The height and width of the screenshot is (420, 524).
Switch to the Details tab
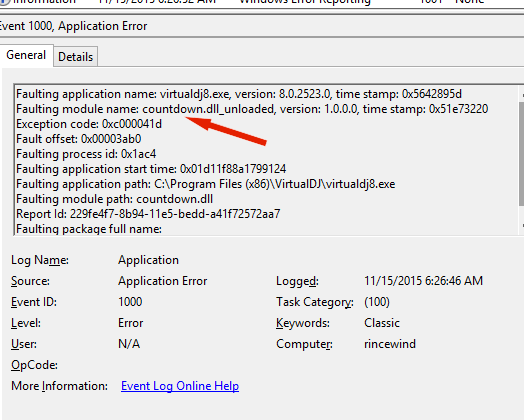point(76,57)
